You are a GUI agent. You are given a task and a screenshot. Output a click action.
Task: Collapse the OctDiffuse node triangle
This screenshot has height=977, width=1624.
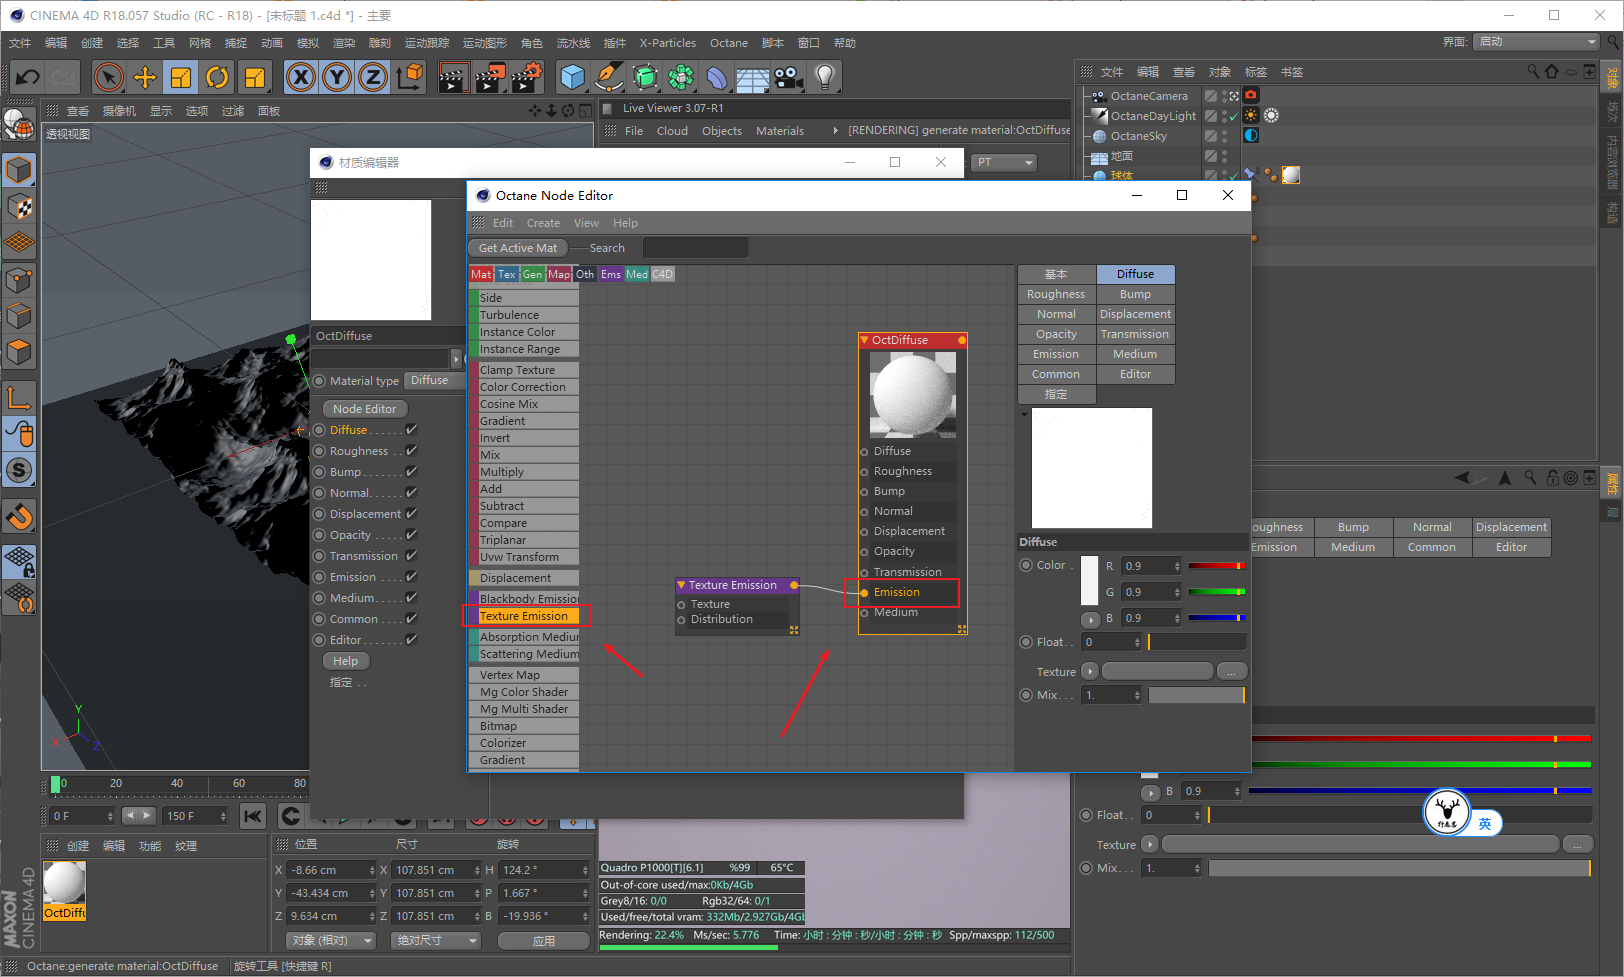pos(865,340)
